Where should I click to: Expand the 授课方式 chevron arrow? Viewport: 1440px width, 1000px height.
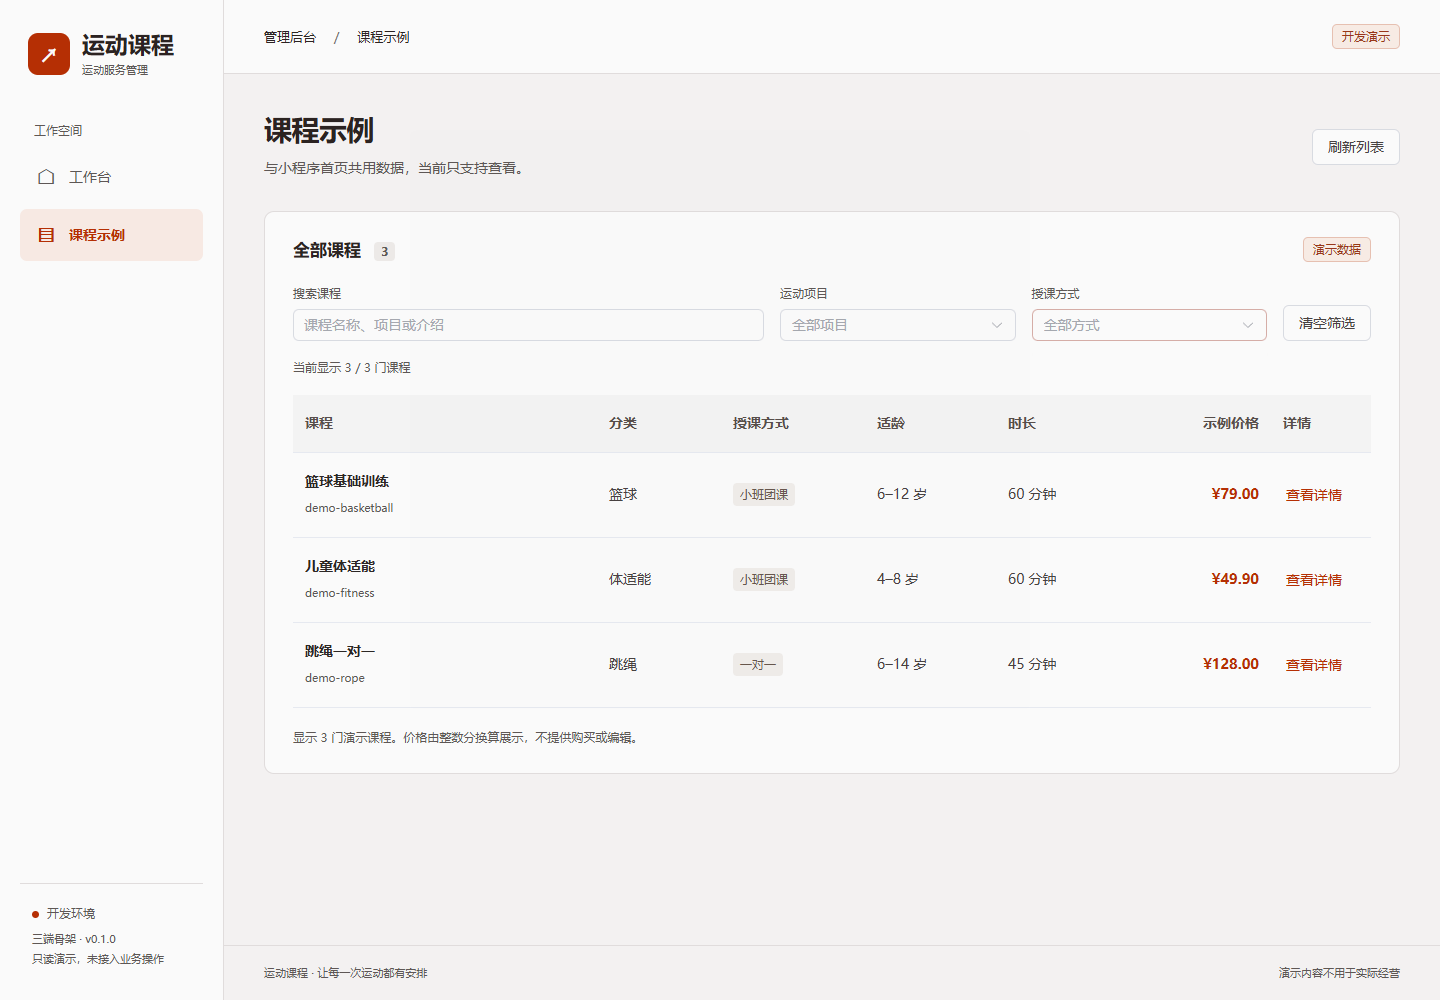1248,325
